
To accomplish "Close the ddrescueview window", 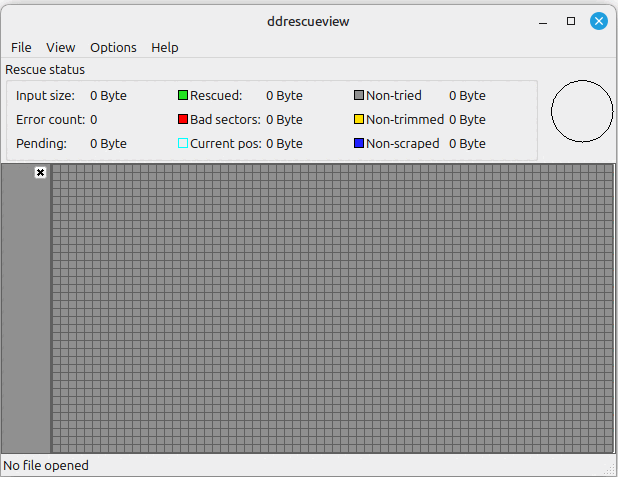I will click(599, 21).
